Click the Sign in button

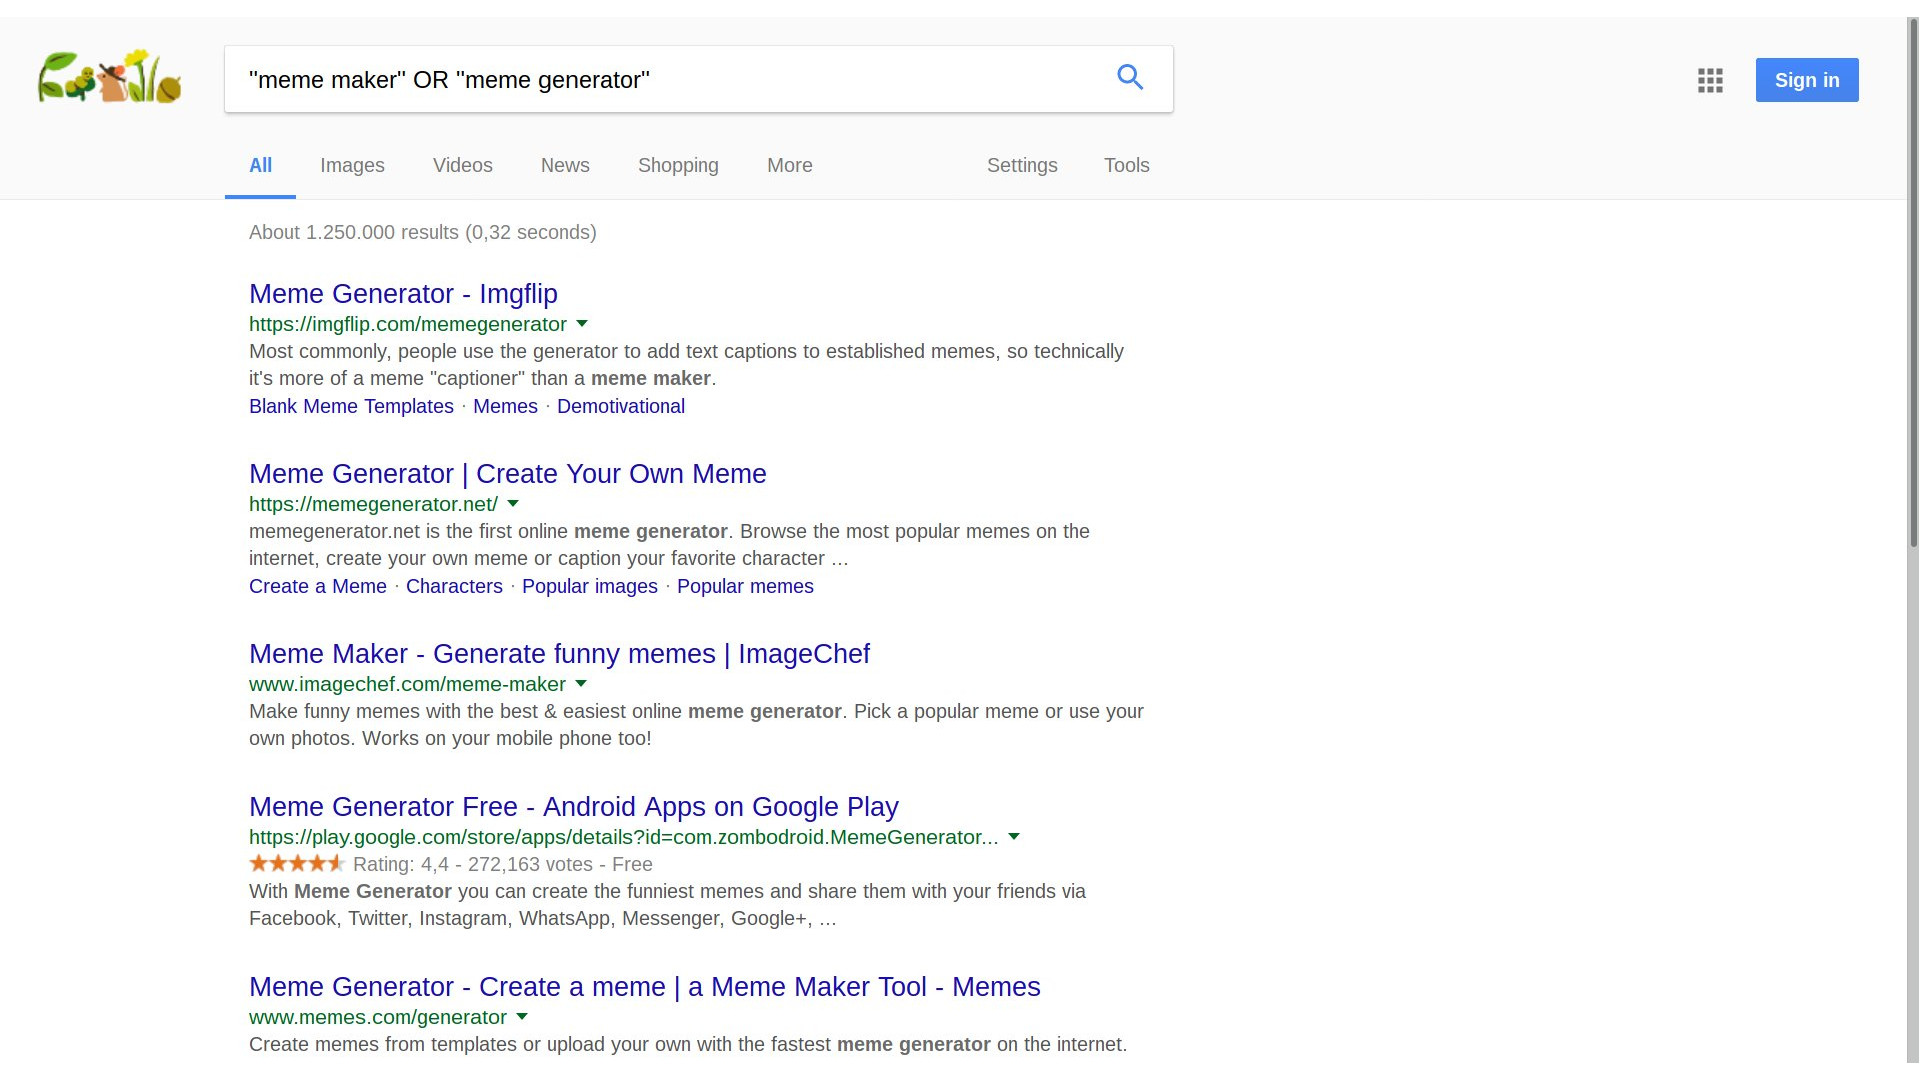click(1806, 80)
